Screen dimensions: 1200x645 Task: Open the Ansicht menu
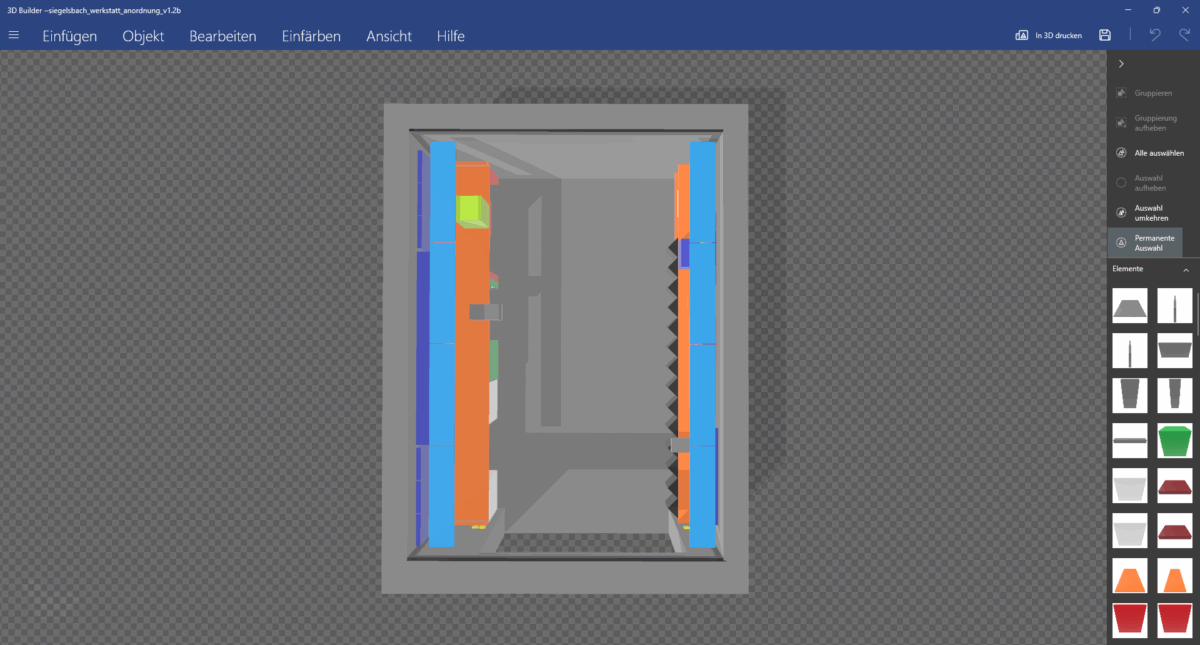point(389,36)
